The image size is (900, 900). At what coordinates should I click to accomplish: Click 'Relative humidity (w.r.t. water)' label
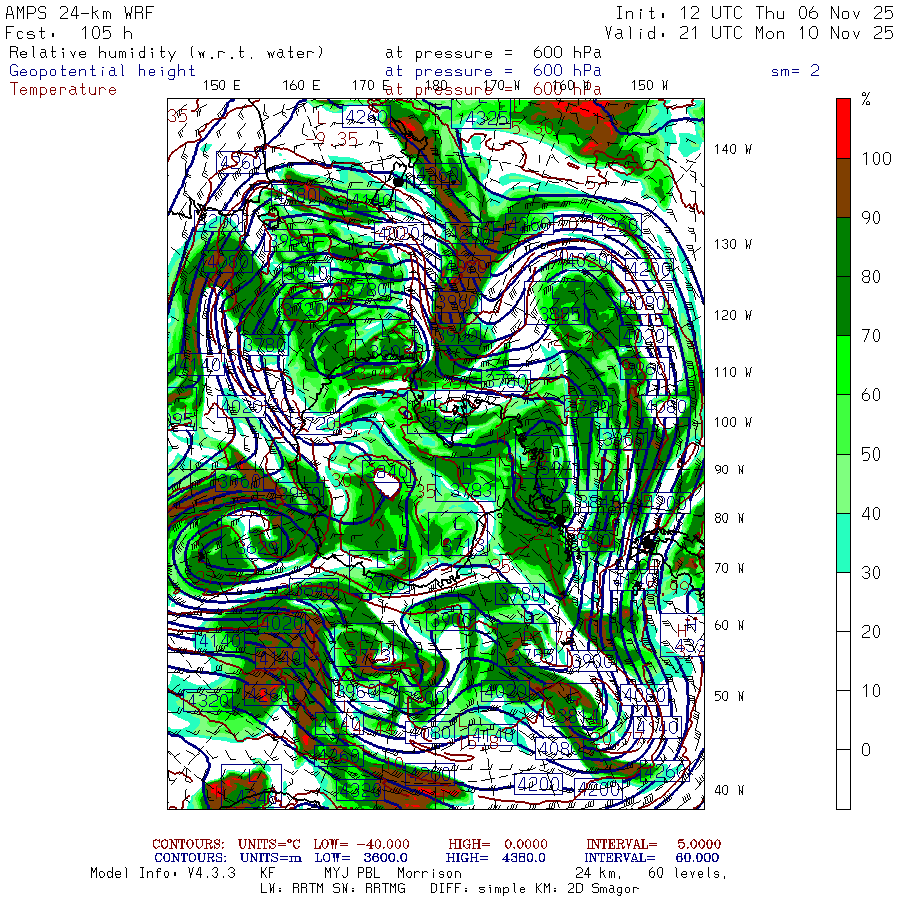point(166,53)
